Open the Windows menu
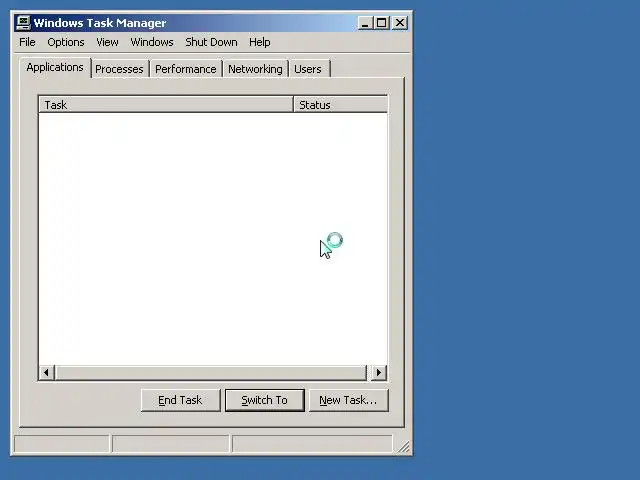The width and height of the screenshot is (640, 480). [x=152, y=42]
